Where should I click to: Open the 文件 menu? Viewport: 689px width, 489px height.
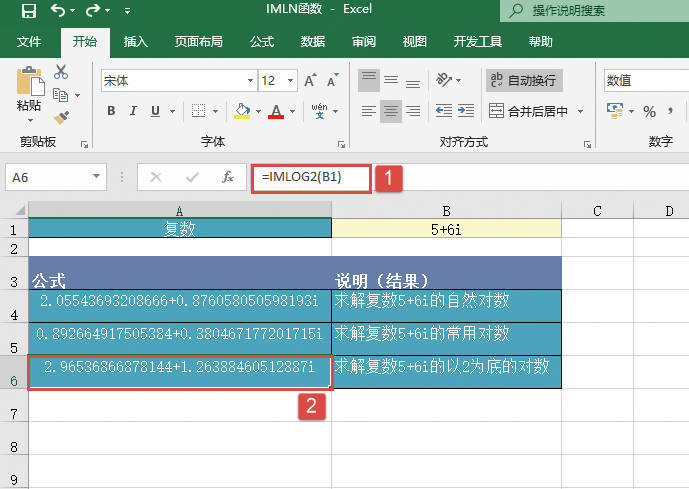pos(29,42)
